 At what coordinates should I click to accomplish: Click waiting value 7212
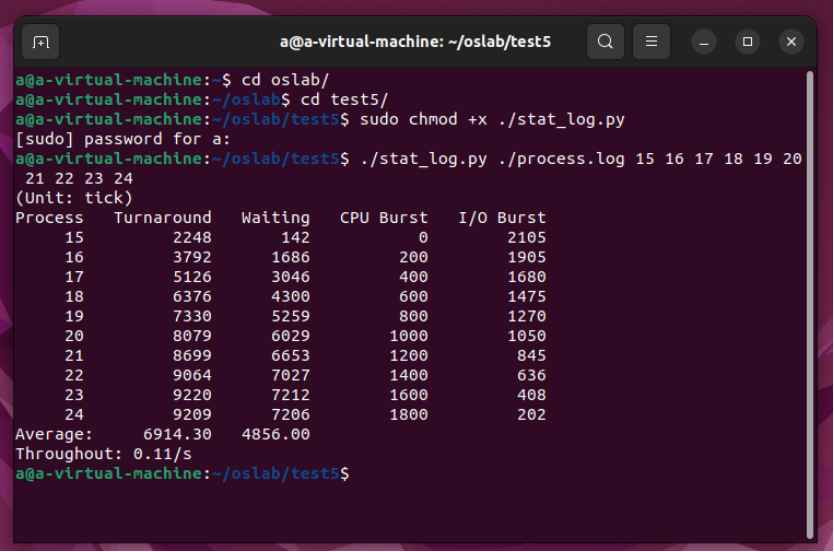click(290, 395)
